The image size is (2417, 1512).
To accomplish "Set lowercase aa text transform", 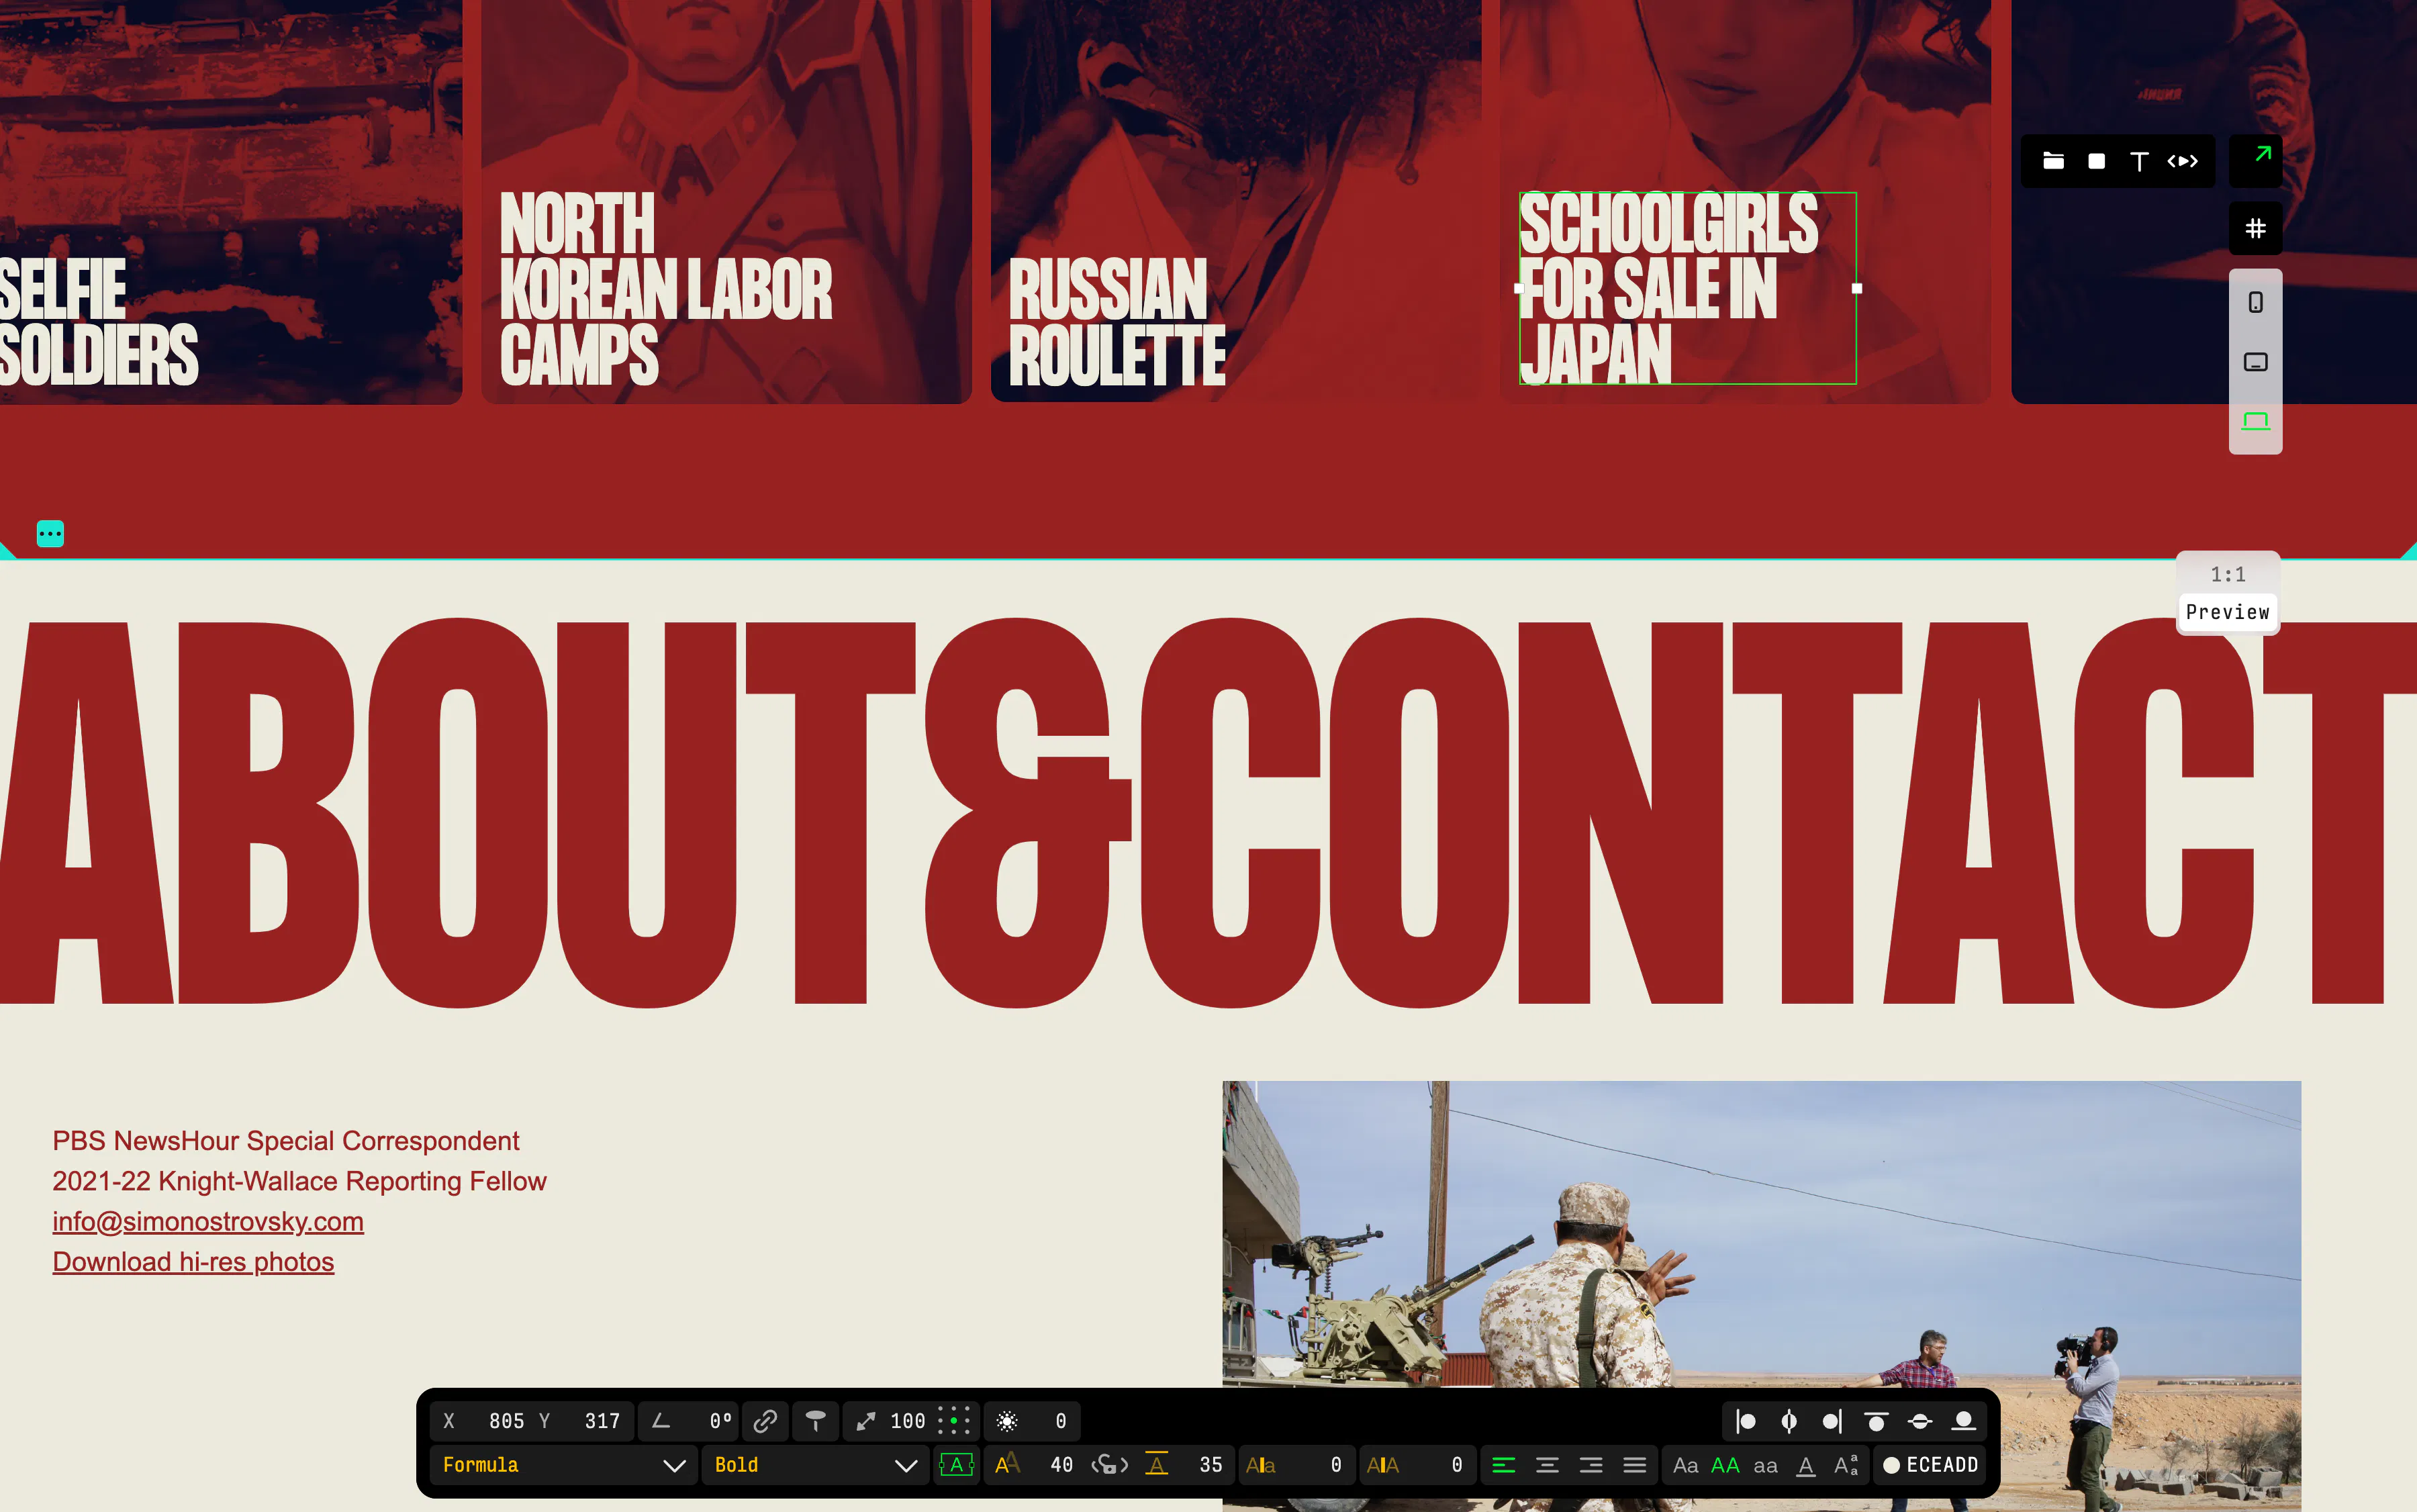I will point(1765,1465).
